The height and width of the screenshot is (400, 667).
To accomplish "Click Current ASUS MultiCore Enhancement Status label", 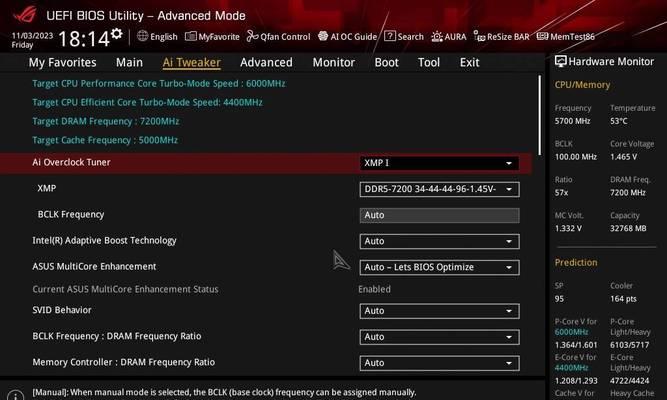I will [x=125, y=289].
